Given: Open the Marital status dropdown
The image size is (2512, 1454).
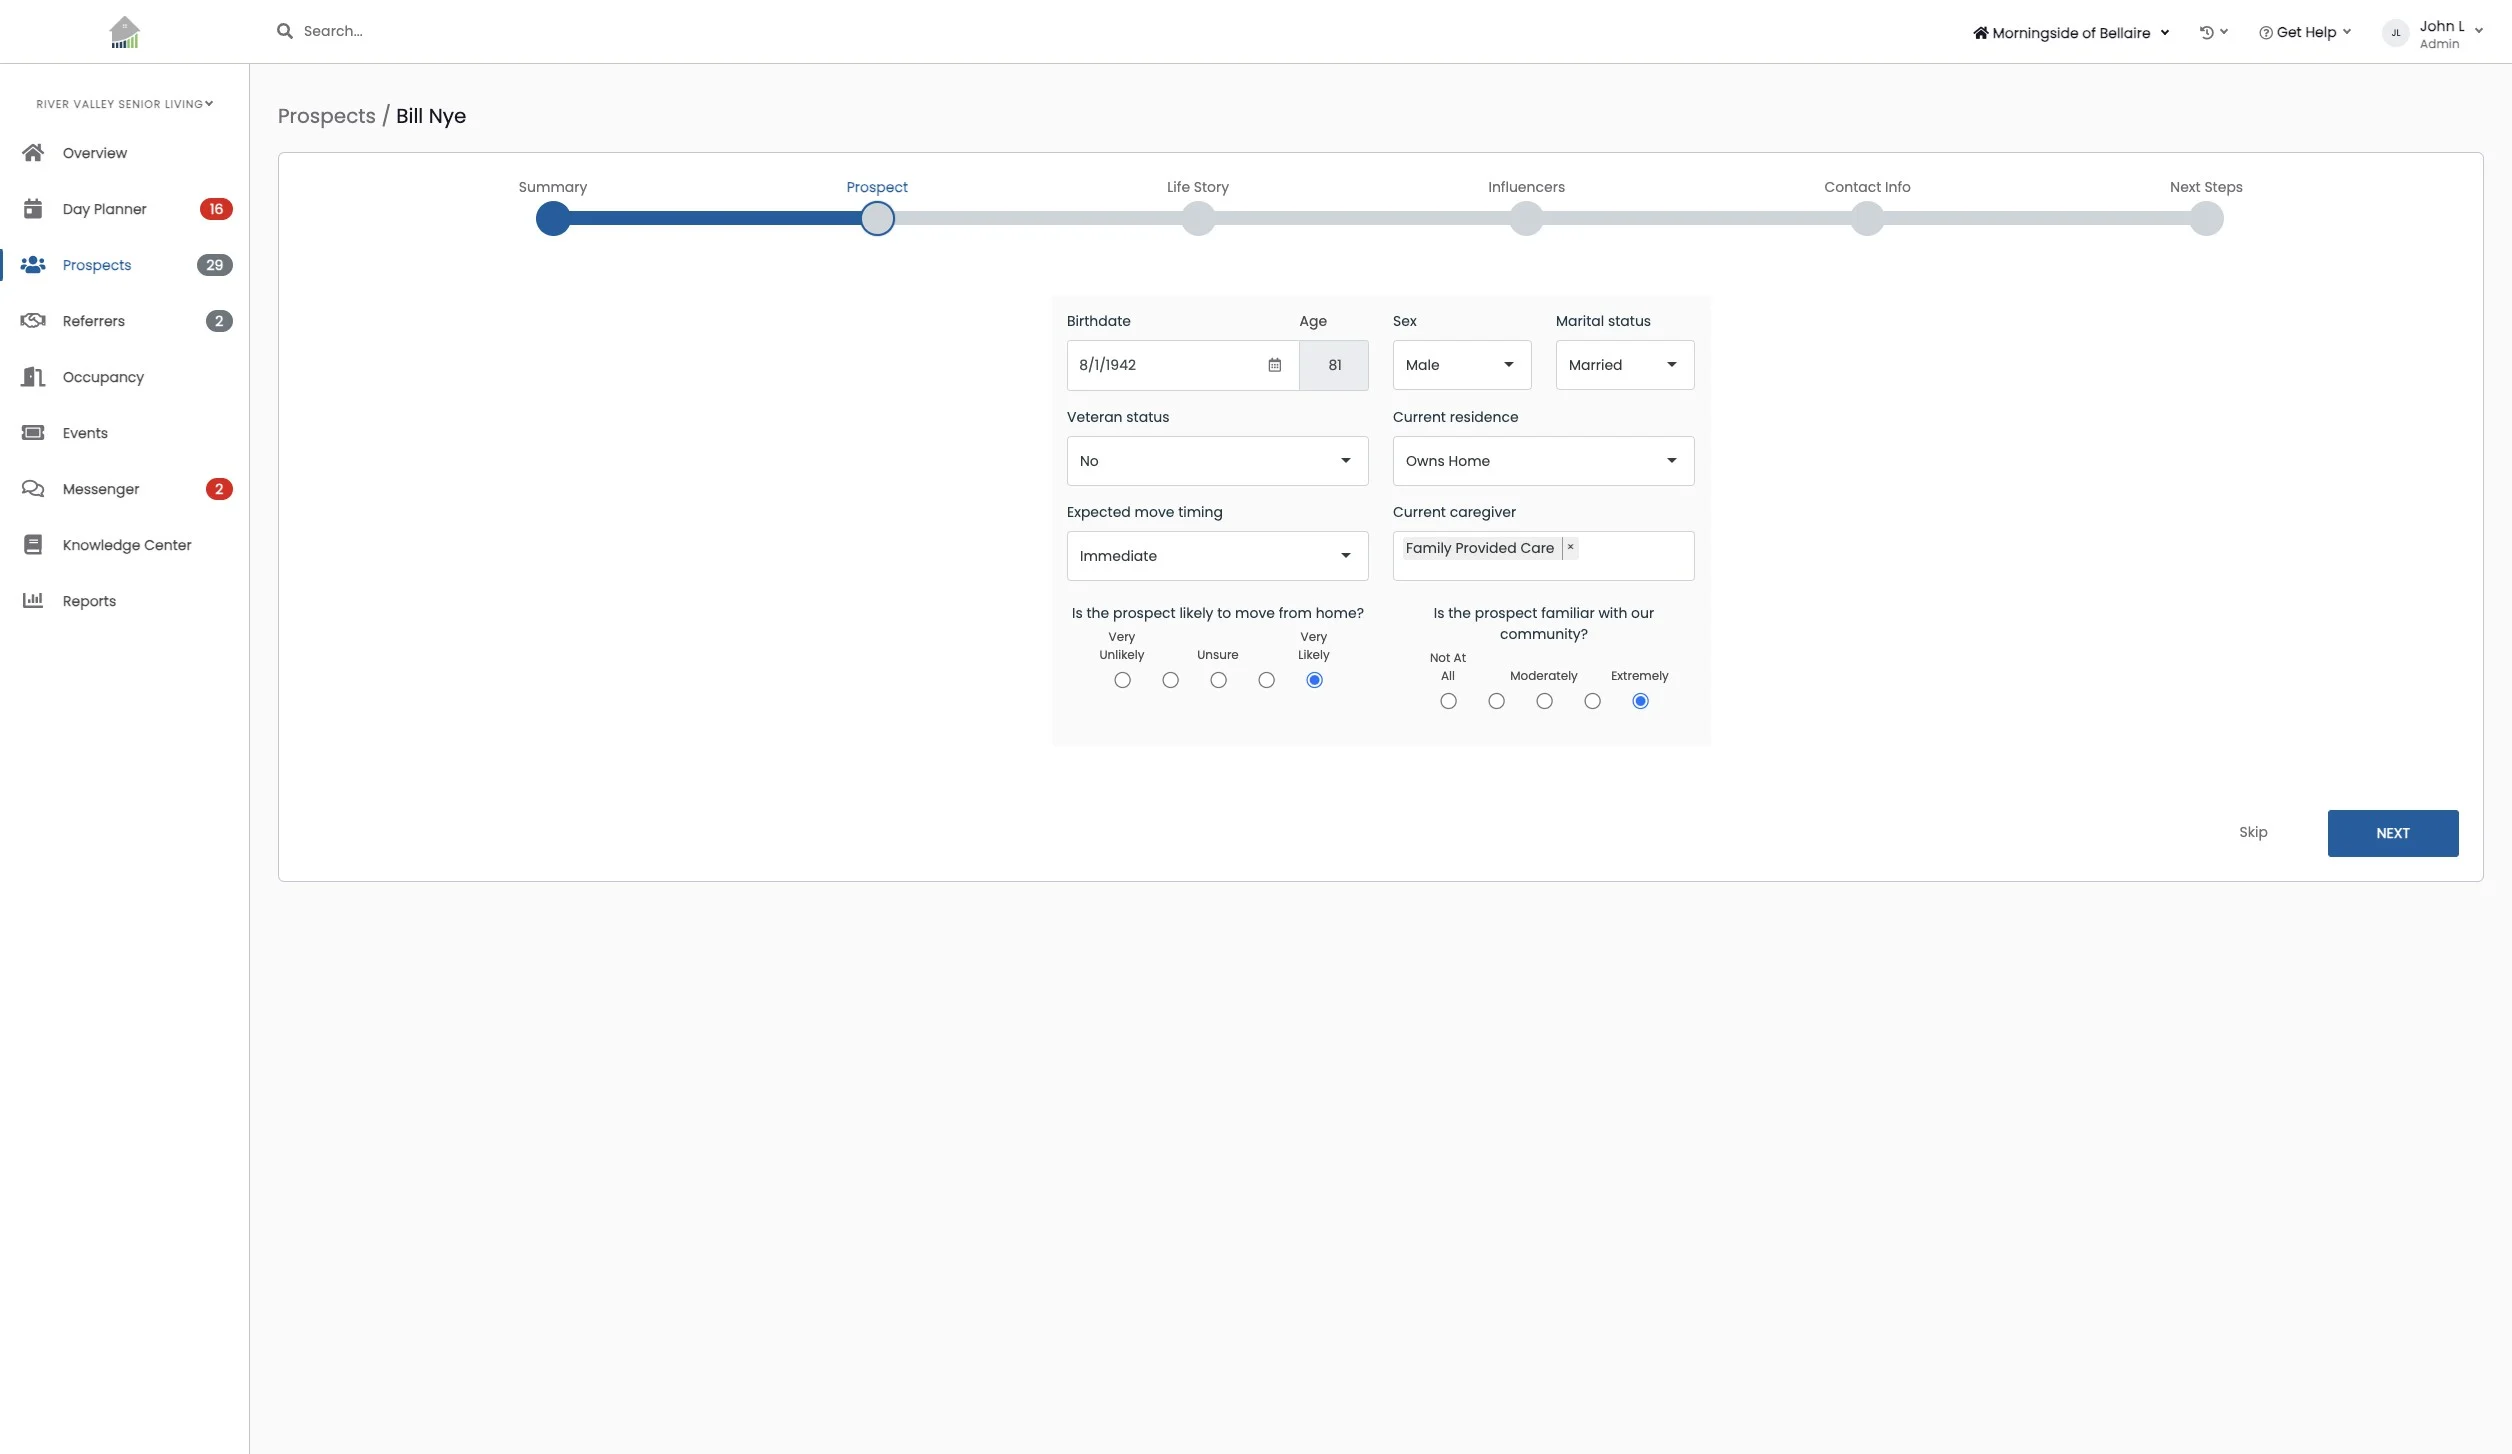Looking at the screenshot, I should [x=1624, y=365].
